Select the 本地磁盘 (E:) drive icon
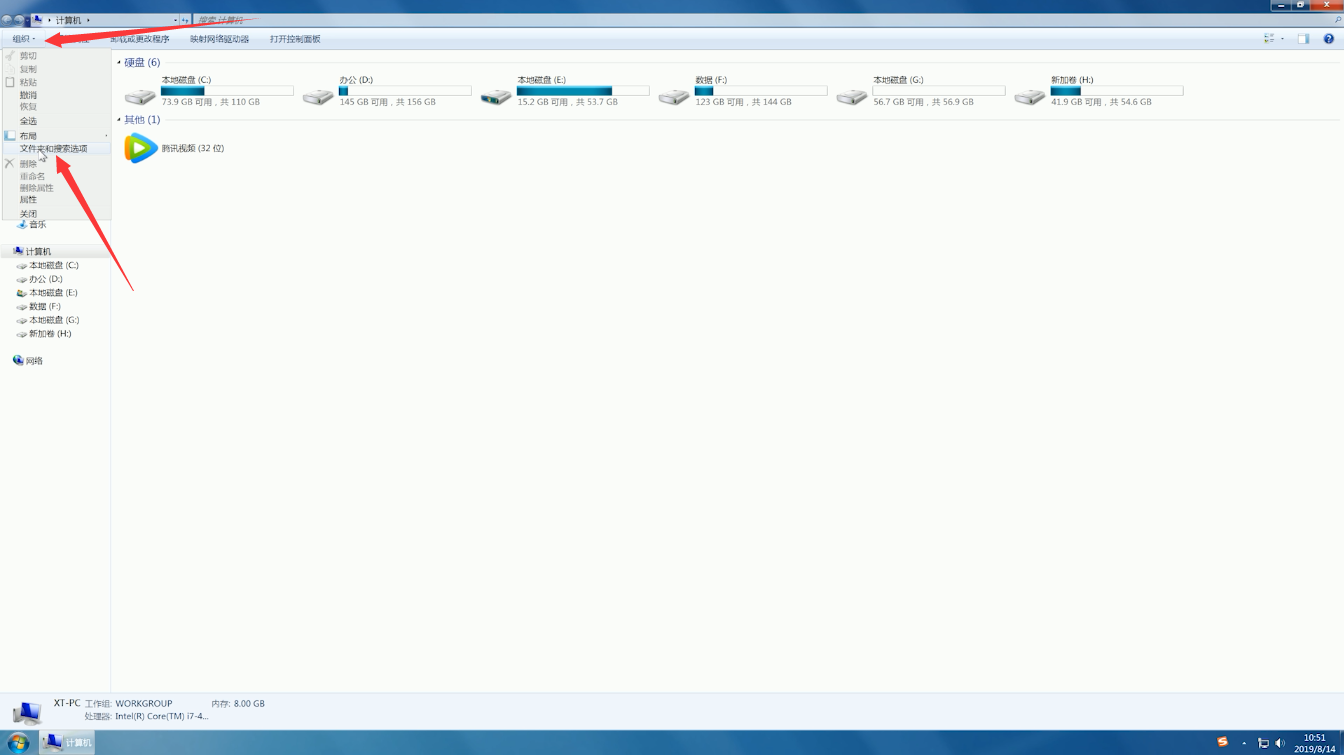This screenshot has width=1344, height=755. click(496, 96)
